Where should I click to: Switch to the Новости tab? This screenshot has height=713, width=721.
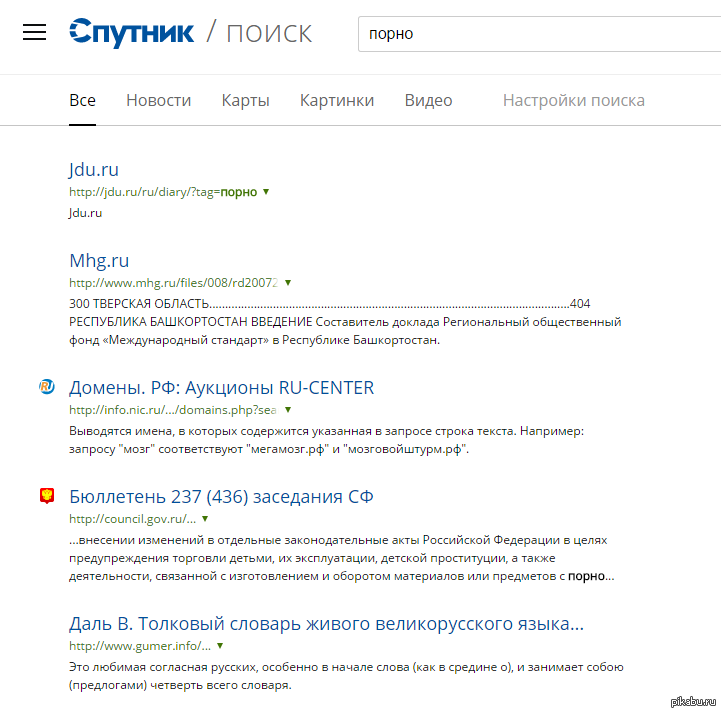point(159,100)
